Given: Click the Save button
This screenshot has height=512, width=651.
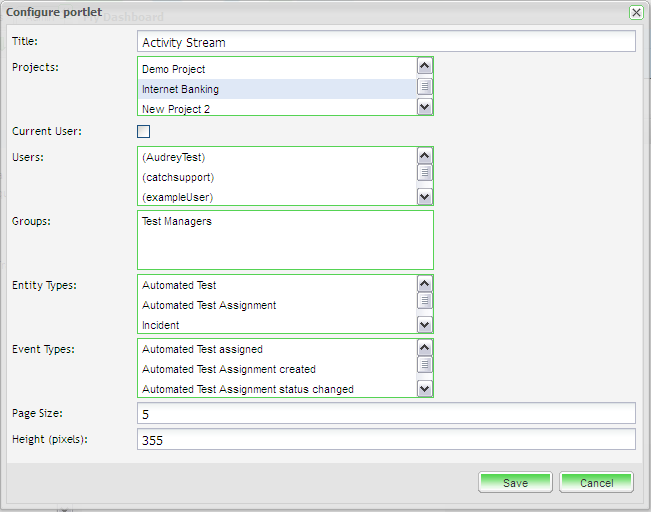Looking at the screenshot, I should (x=515, y=483).
